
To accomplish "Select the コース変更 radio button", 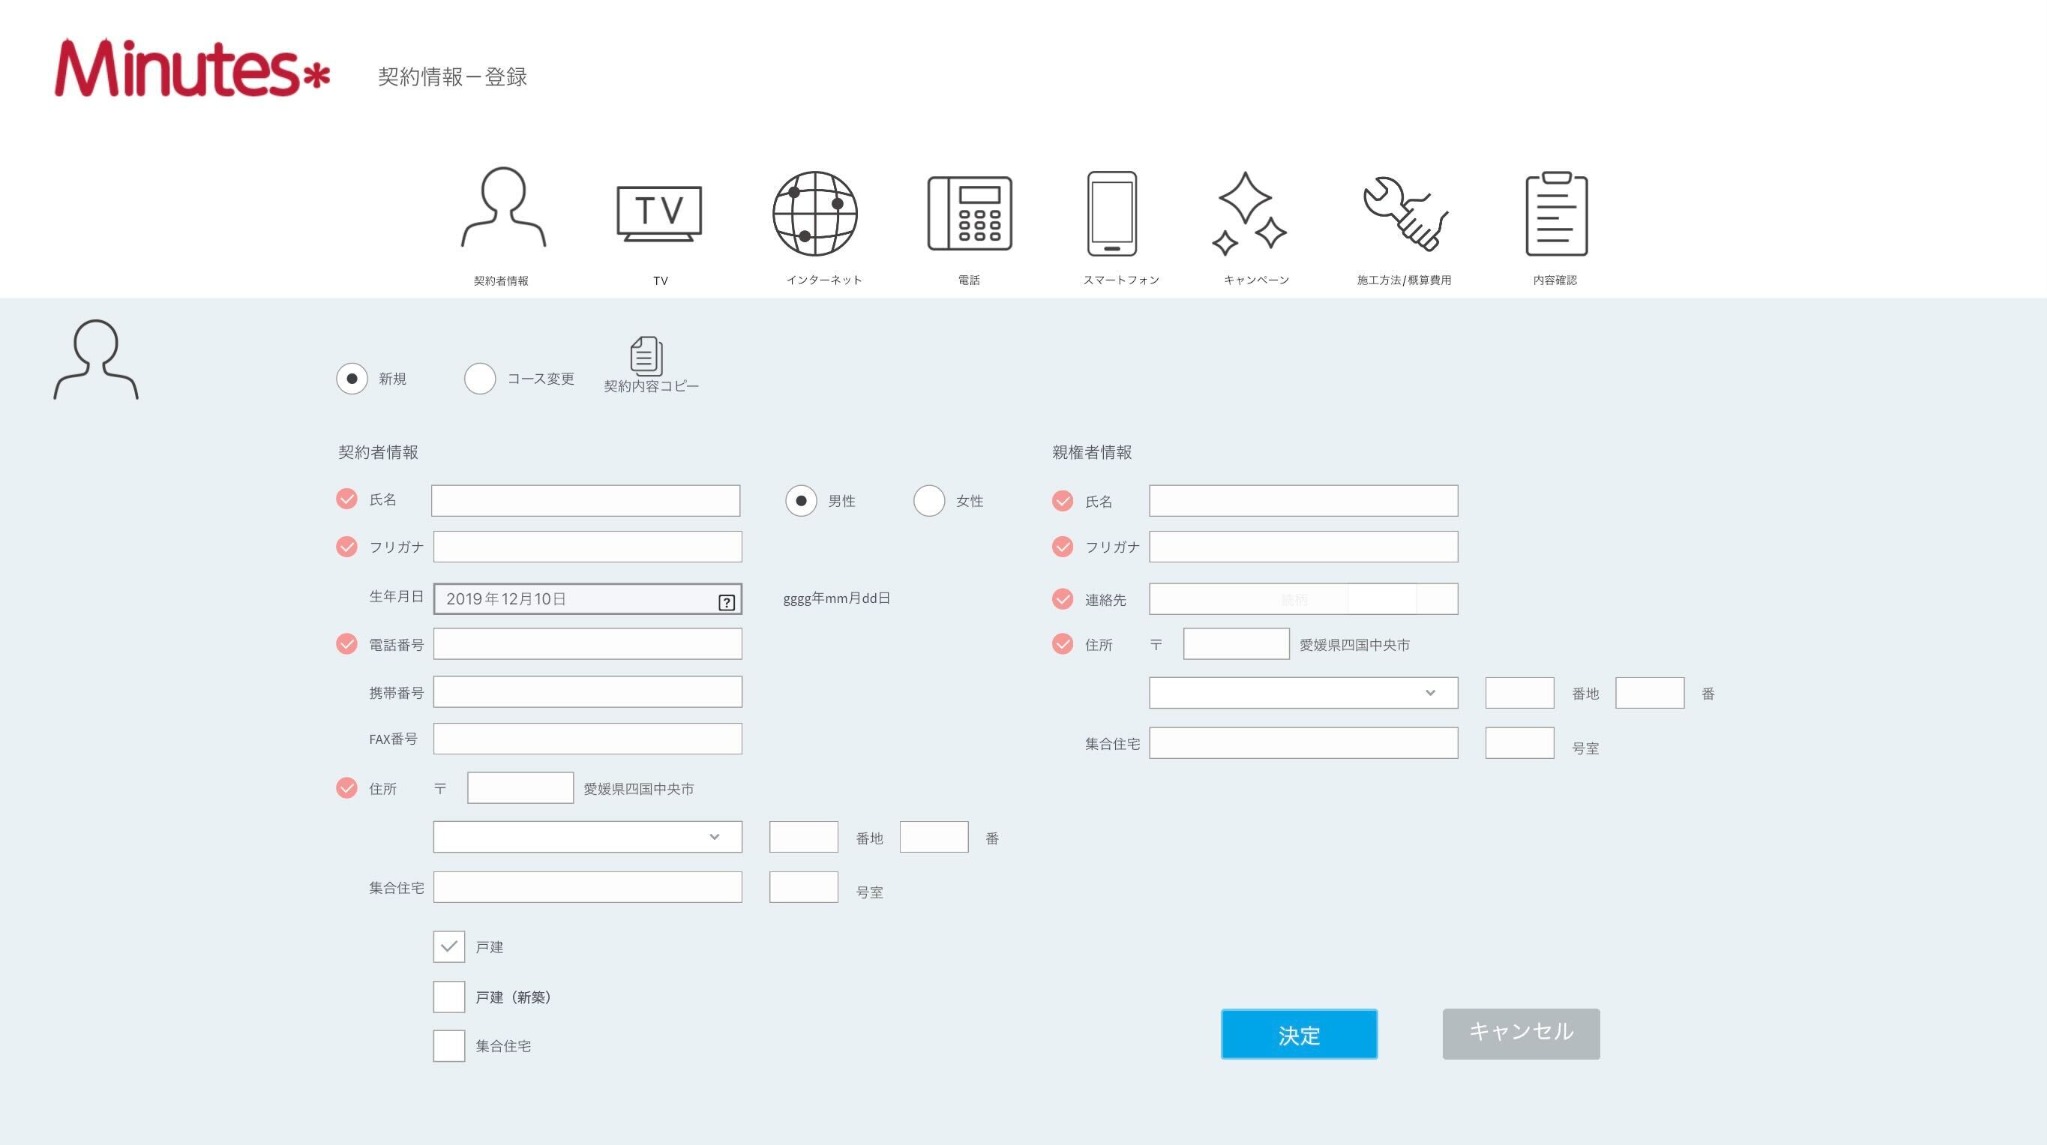I will (480, 379).
